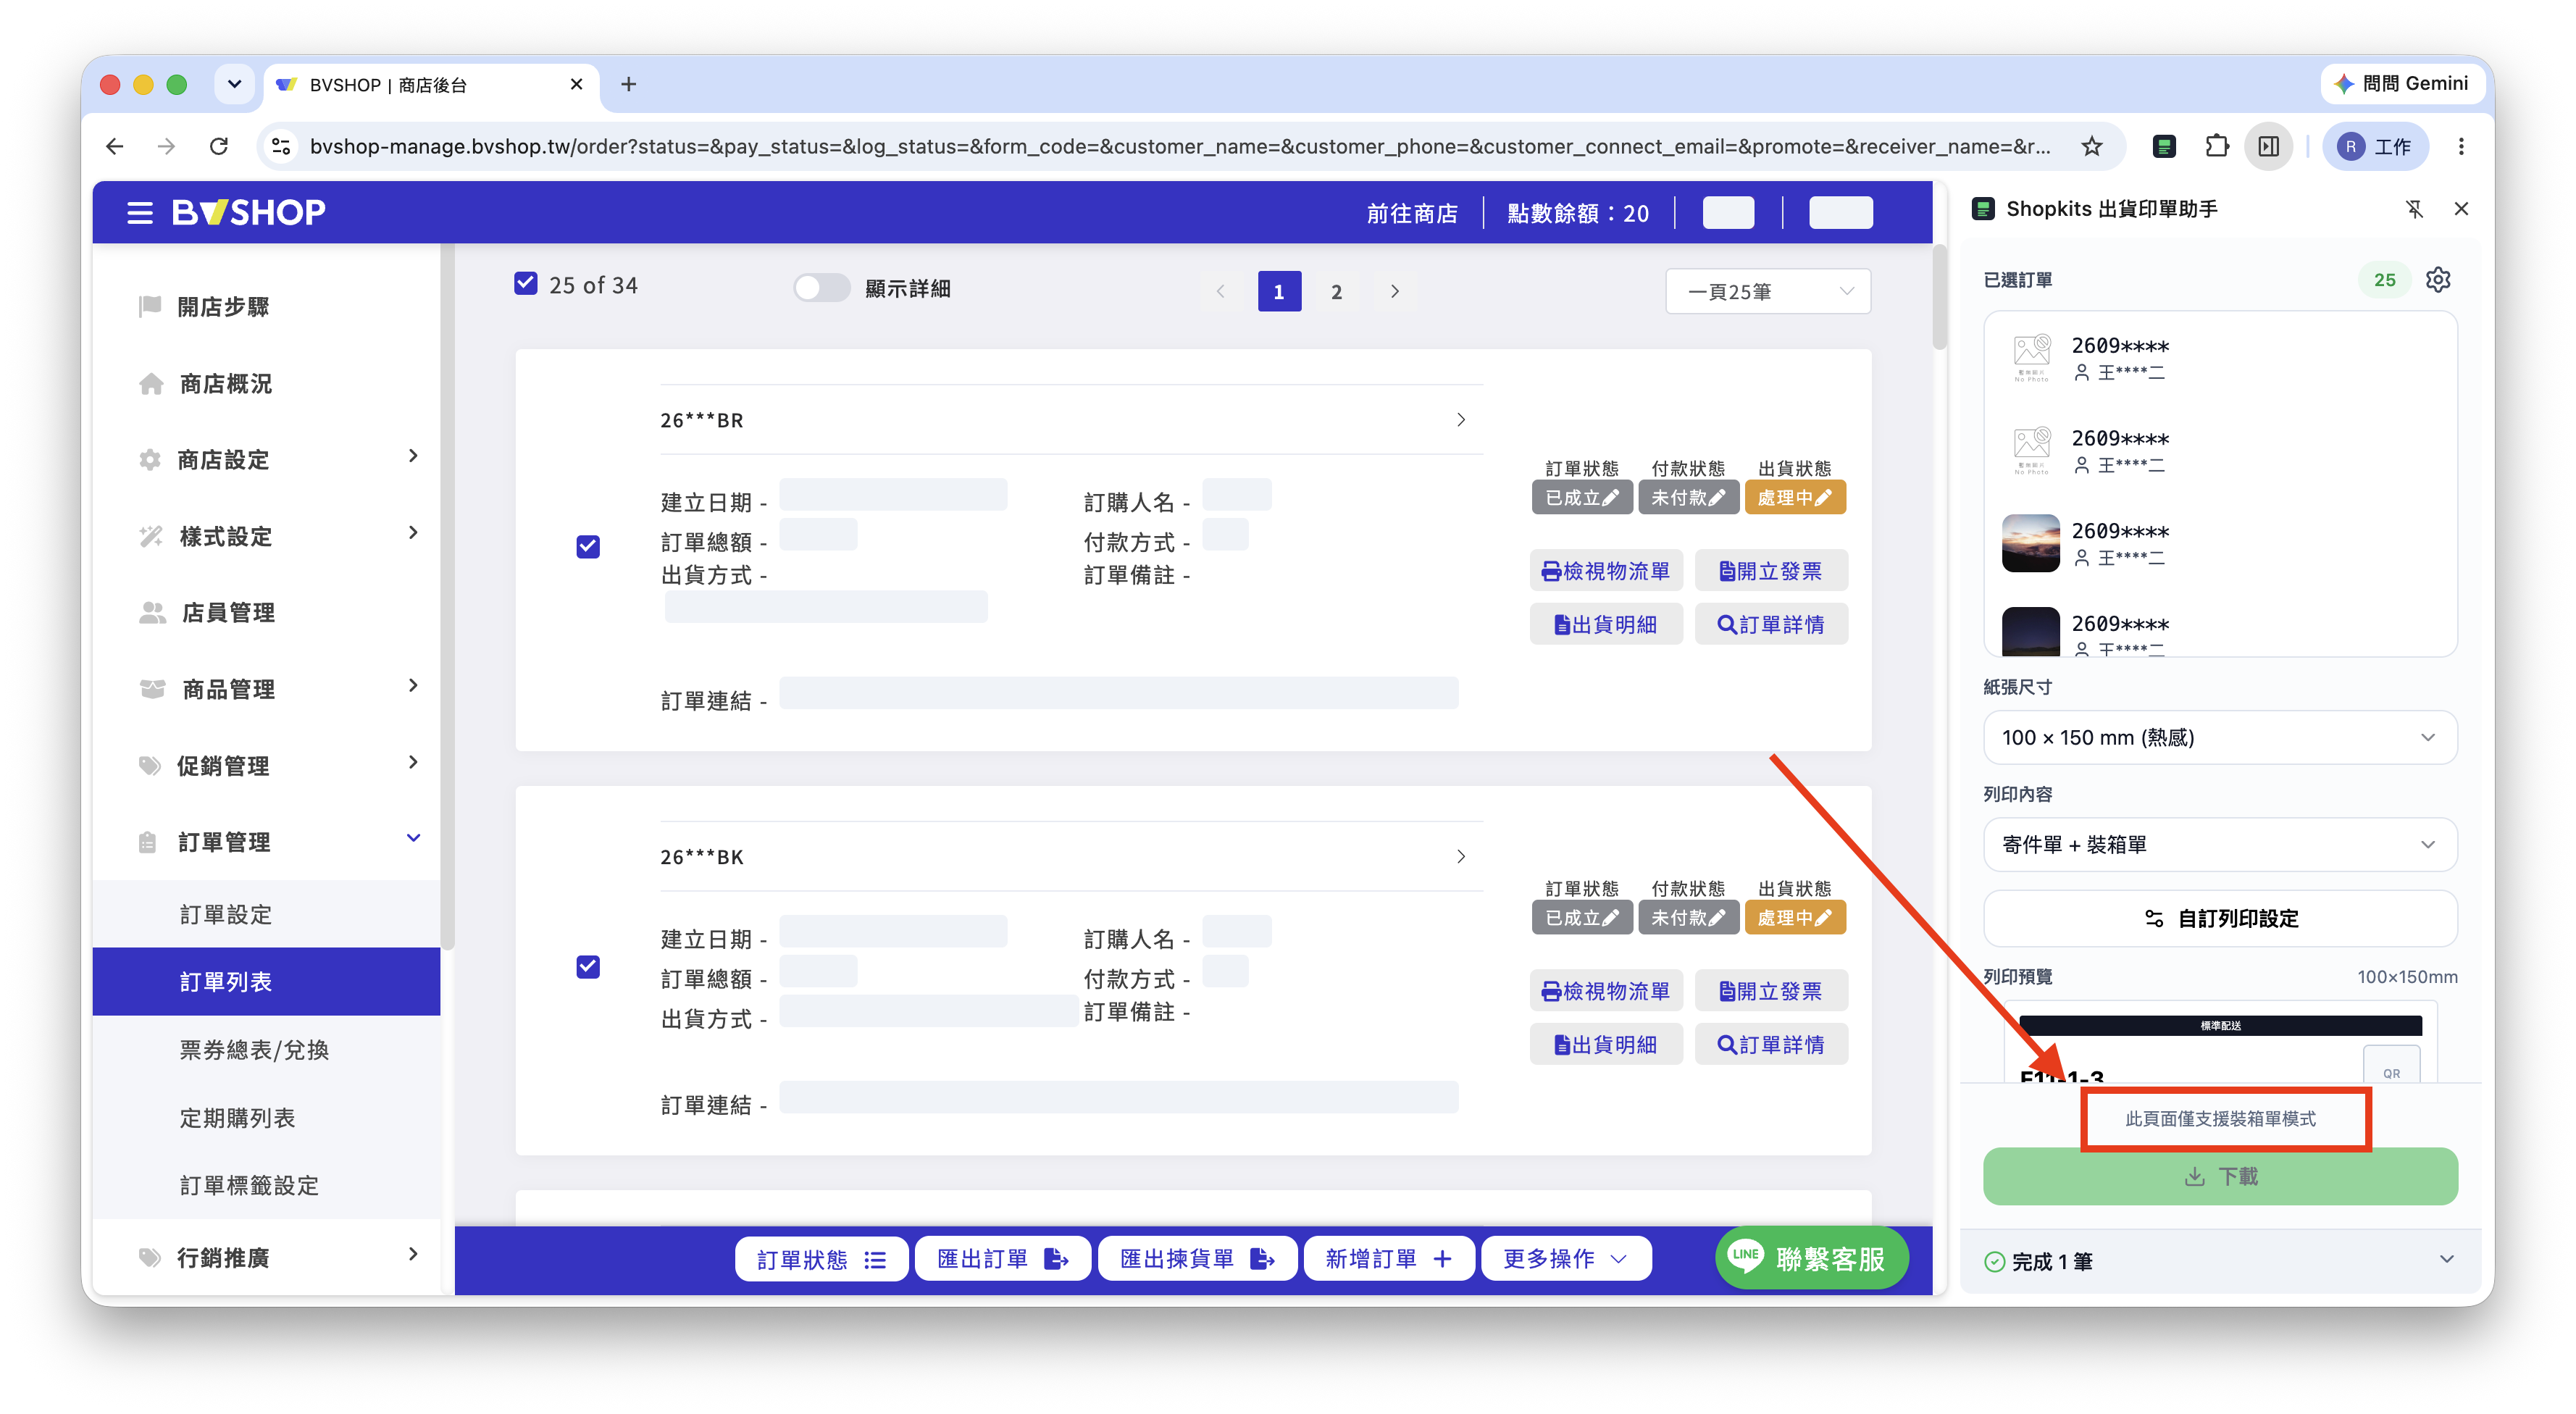The width and height of the screenshot is (2576, 1414).
Task: Close the Shopkits side panel
Action: point(2461,209)
